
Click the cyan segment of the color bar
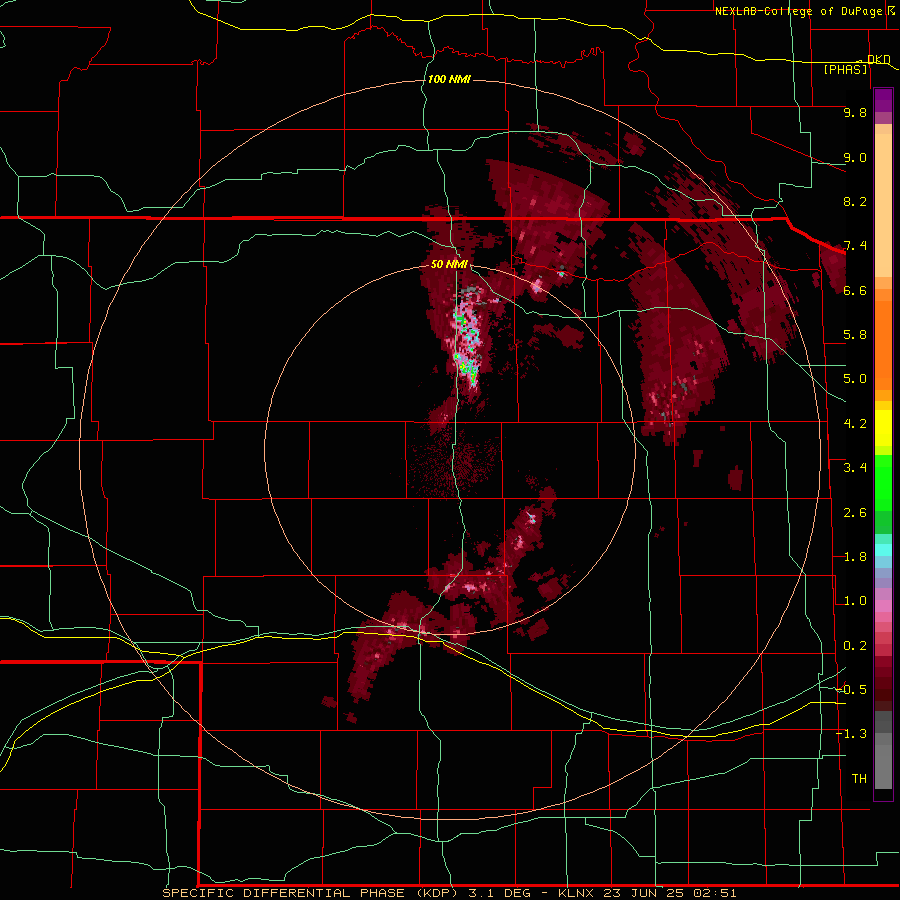pyautogui.click(x=883, y=550)
